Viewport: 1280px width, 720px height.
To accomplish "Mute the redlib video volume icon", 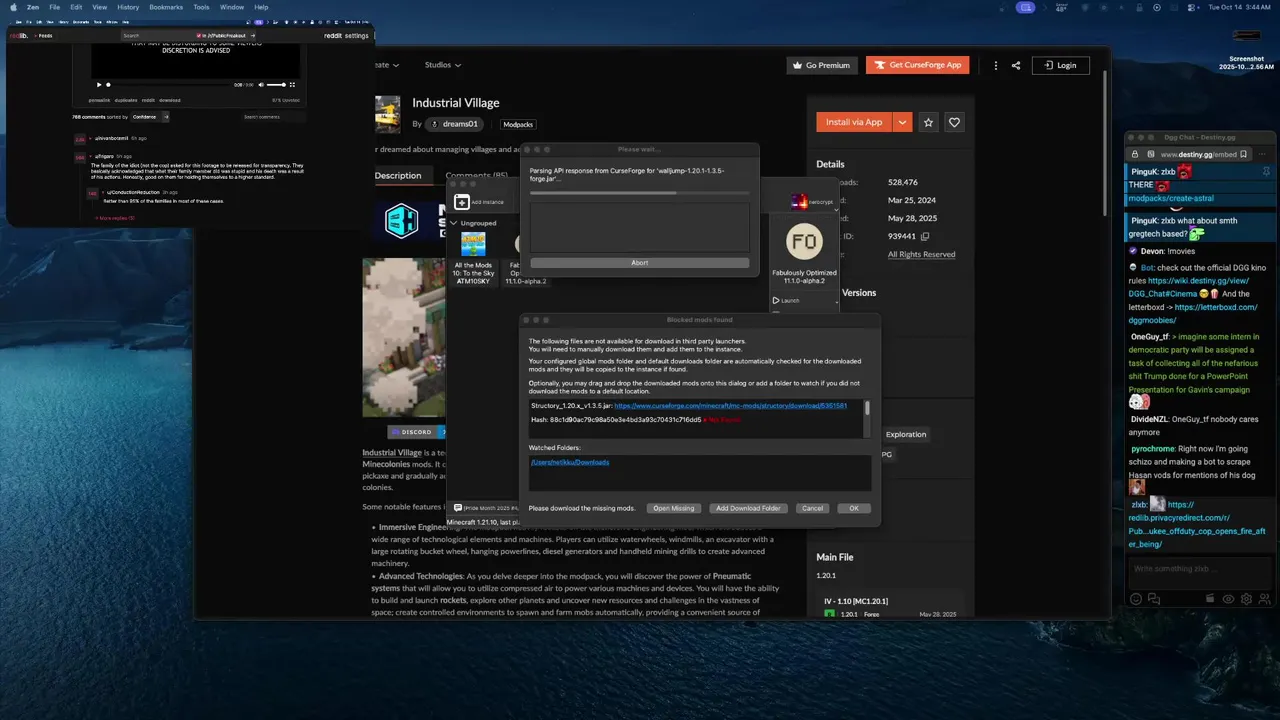I will (x=261, y=85).
